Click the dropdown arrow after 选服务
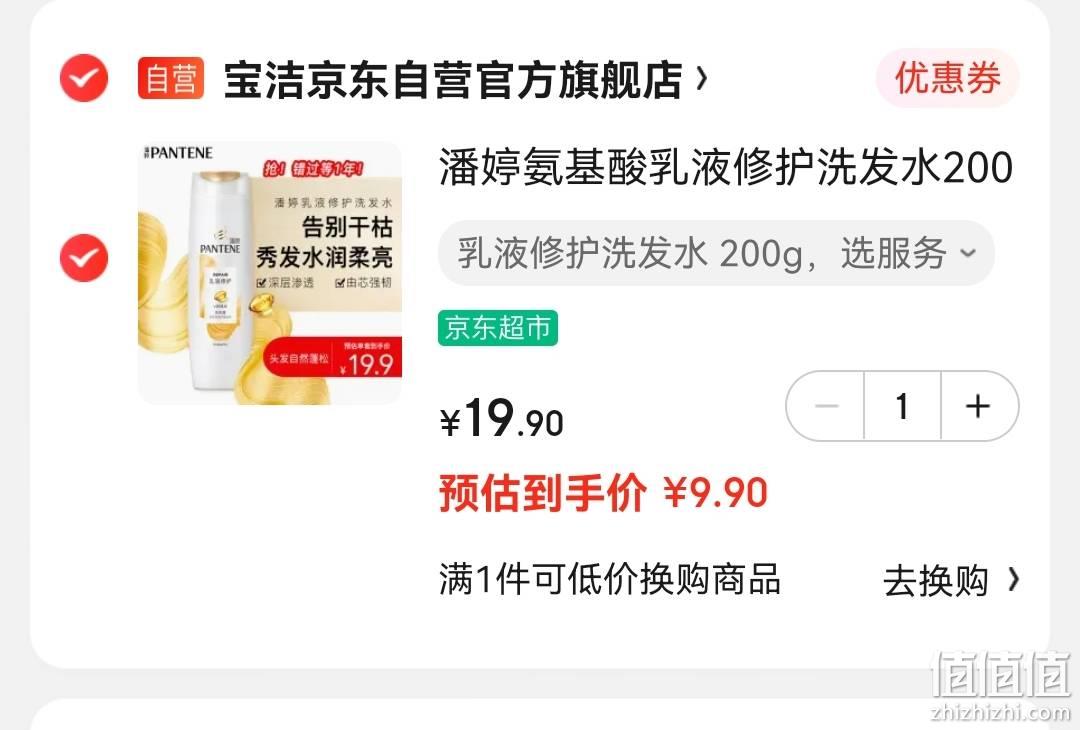Screen dimensions: 1080x730 [968, 253]
